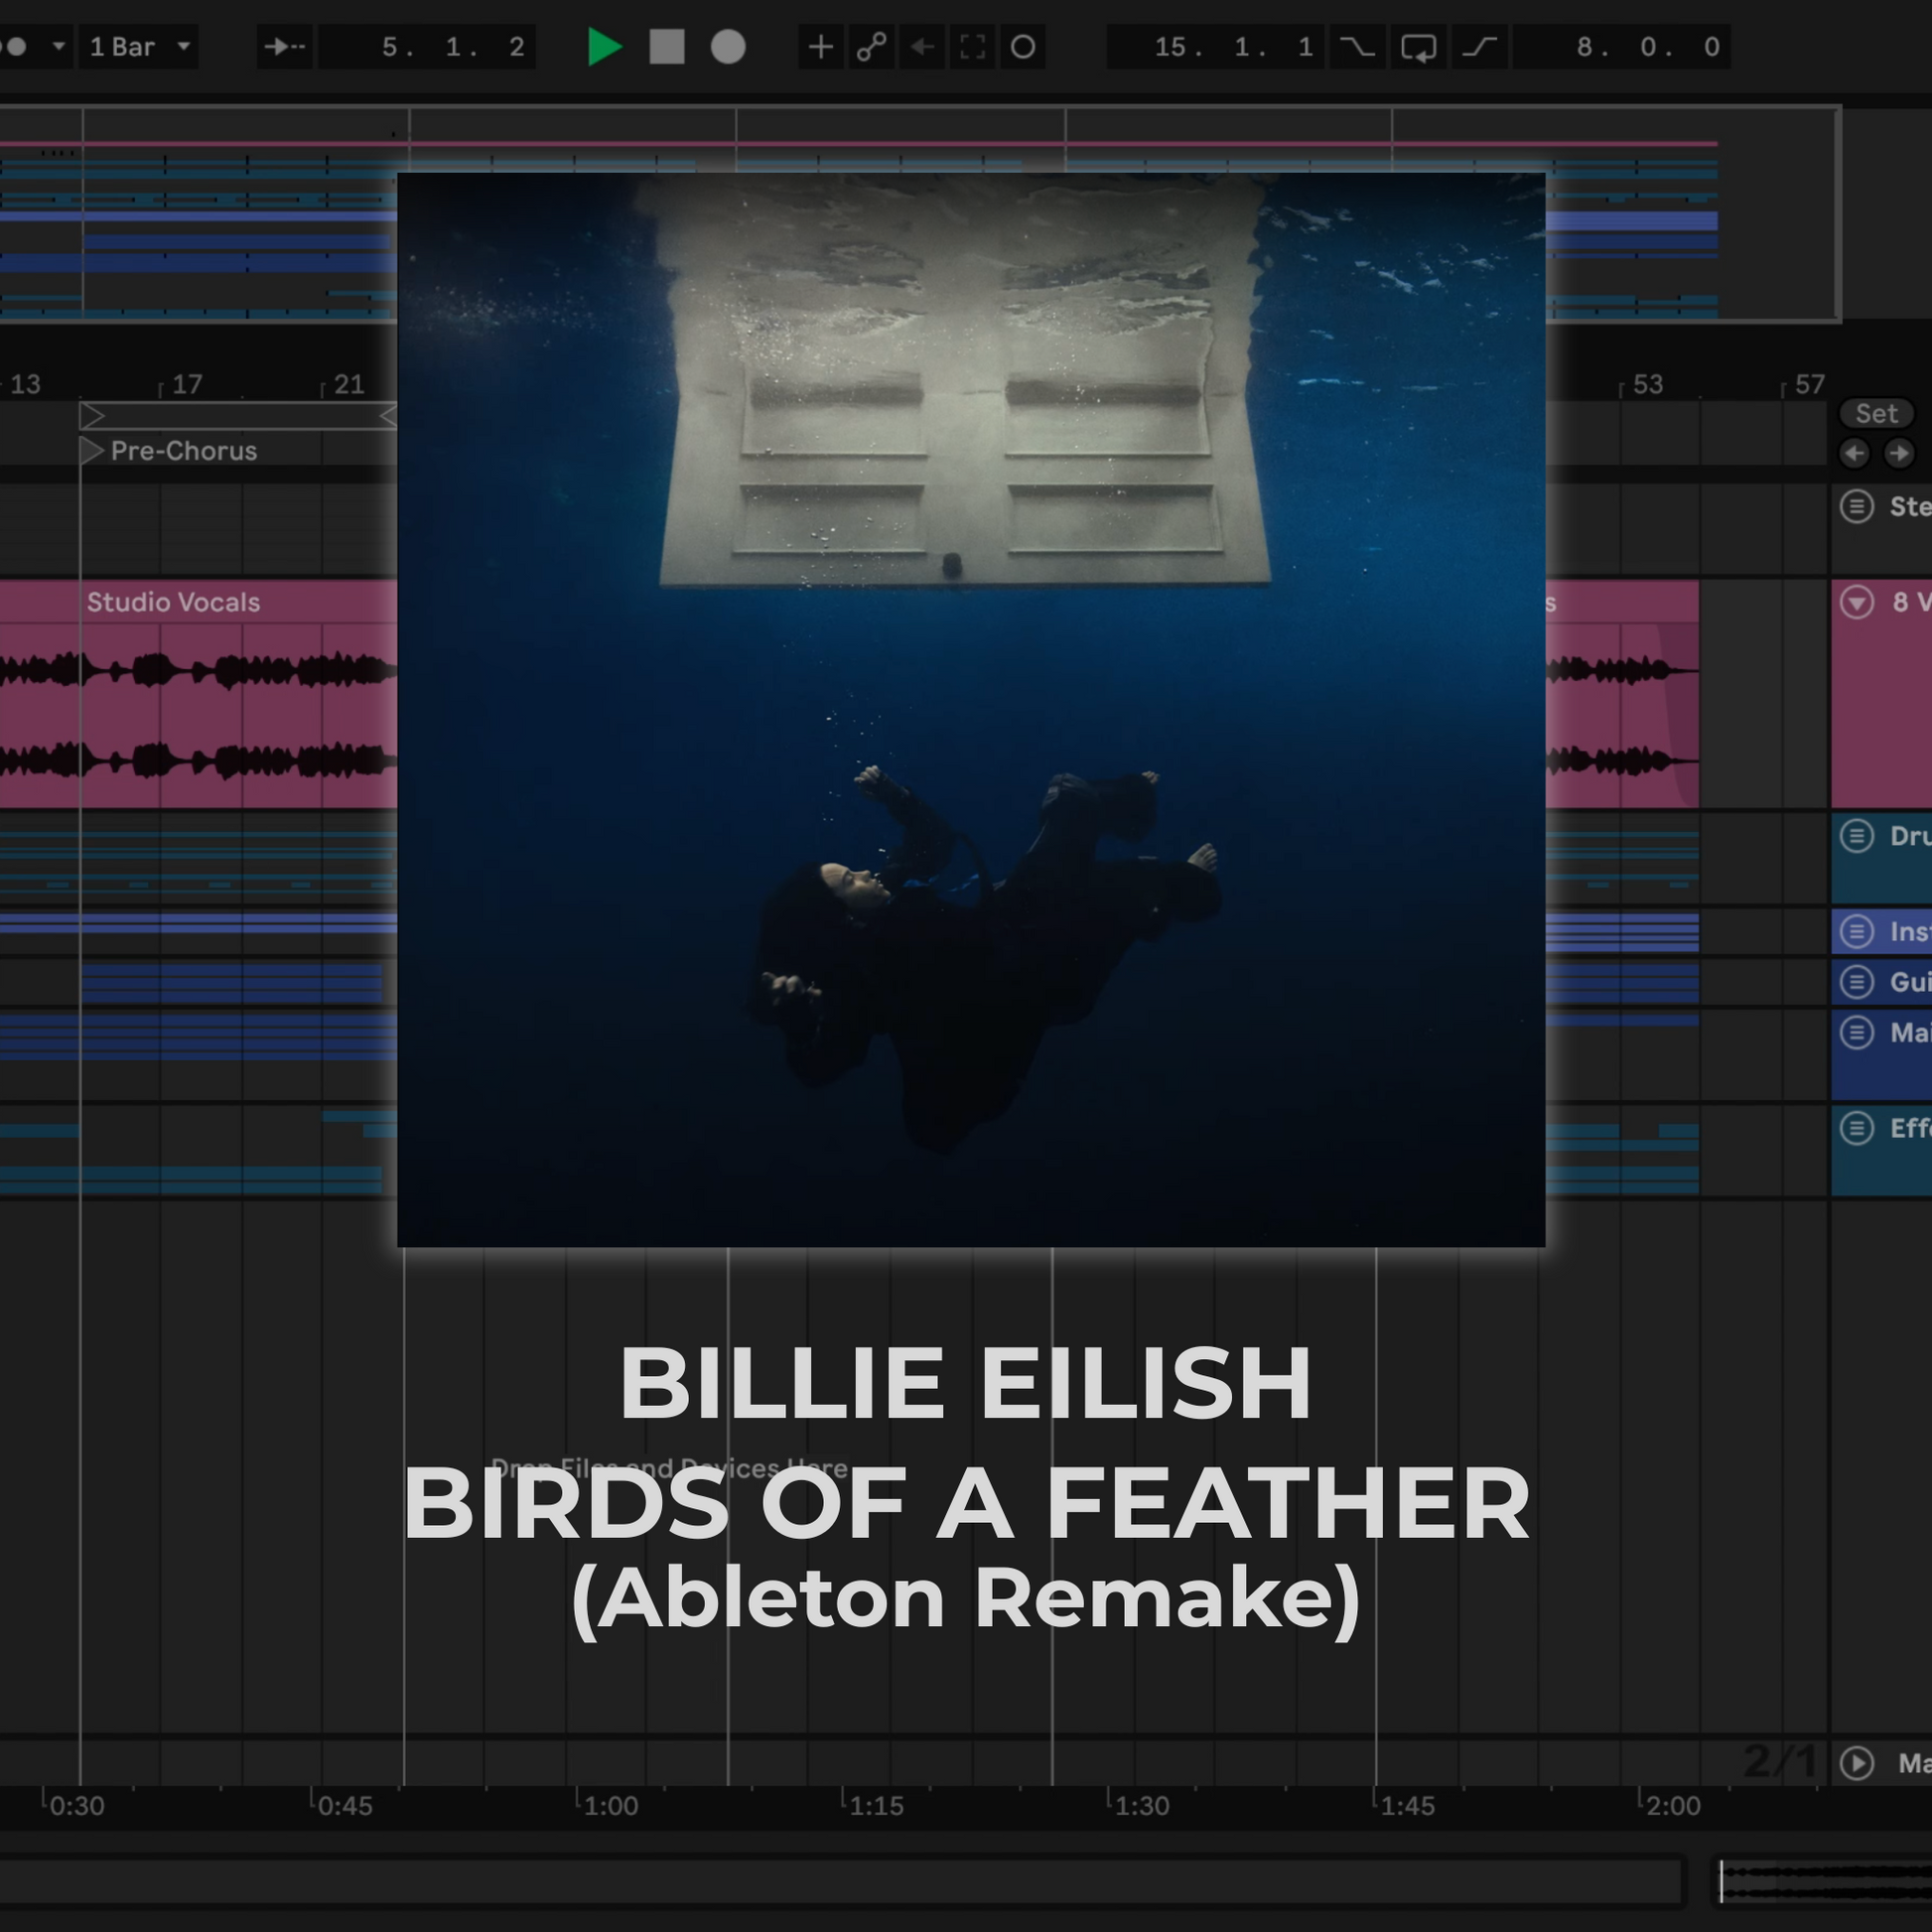Click the Billie Eilish album cover image
The width and height of the screenshot is (1932, 1932).
coord(971,710)
